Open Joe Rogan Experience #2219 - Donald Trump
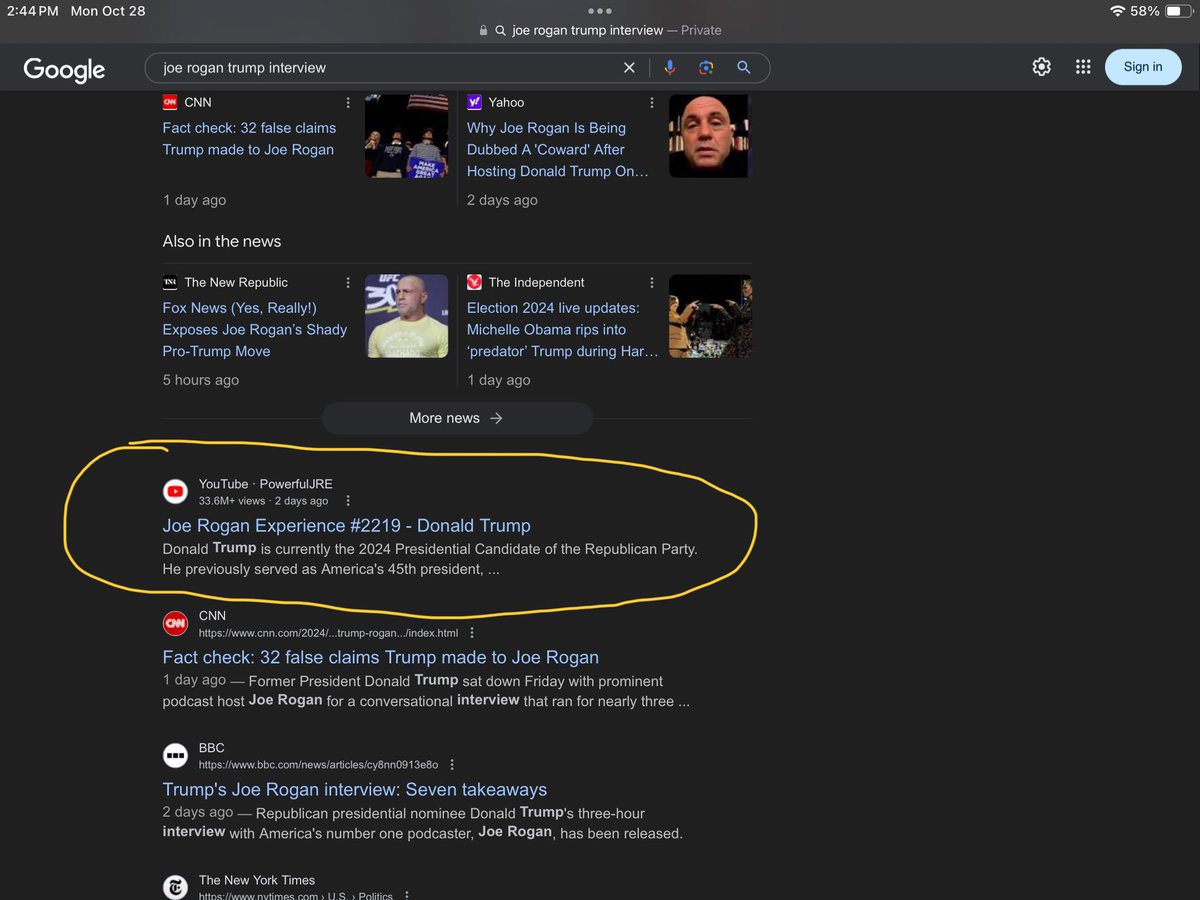This screenshot has height=900, width=1200. (x=347, y=526)
